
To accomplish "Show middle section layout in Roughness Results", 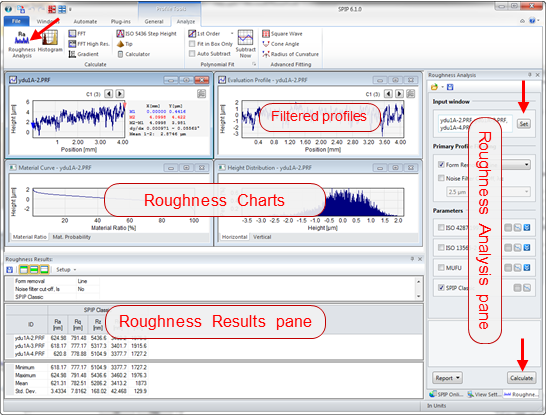I will (x=34, y=270).
